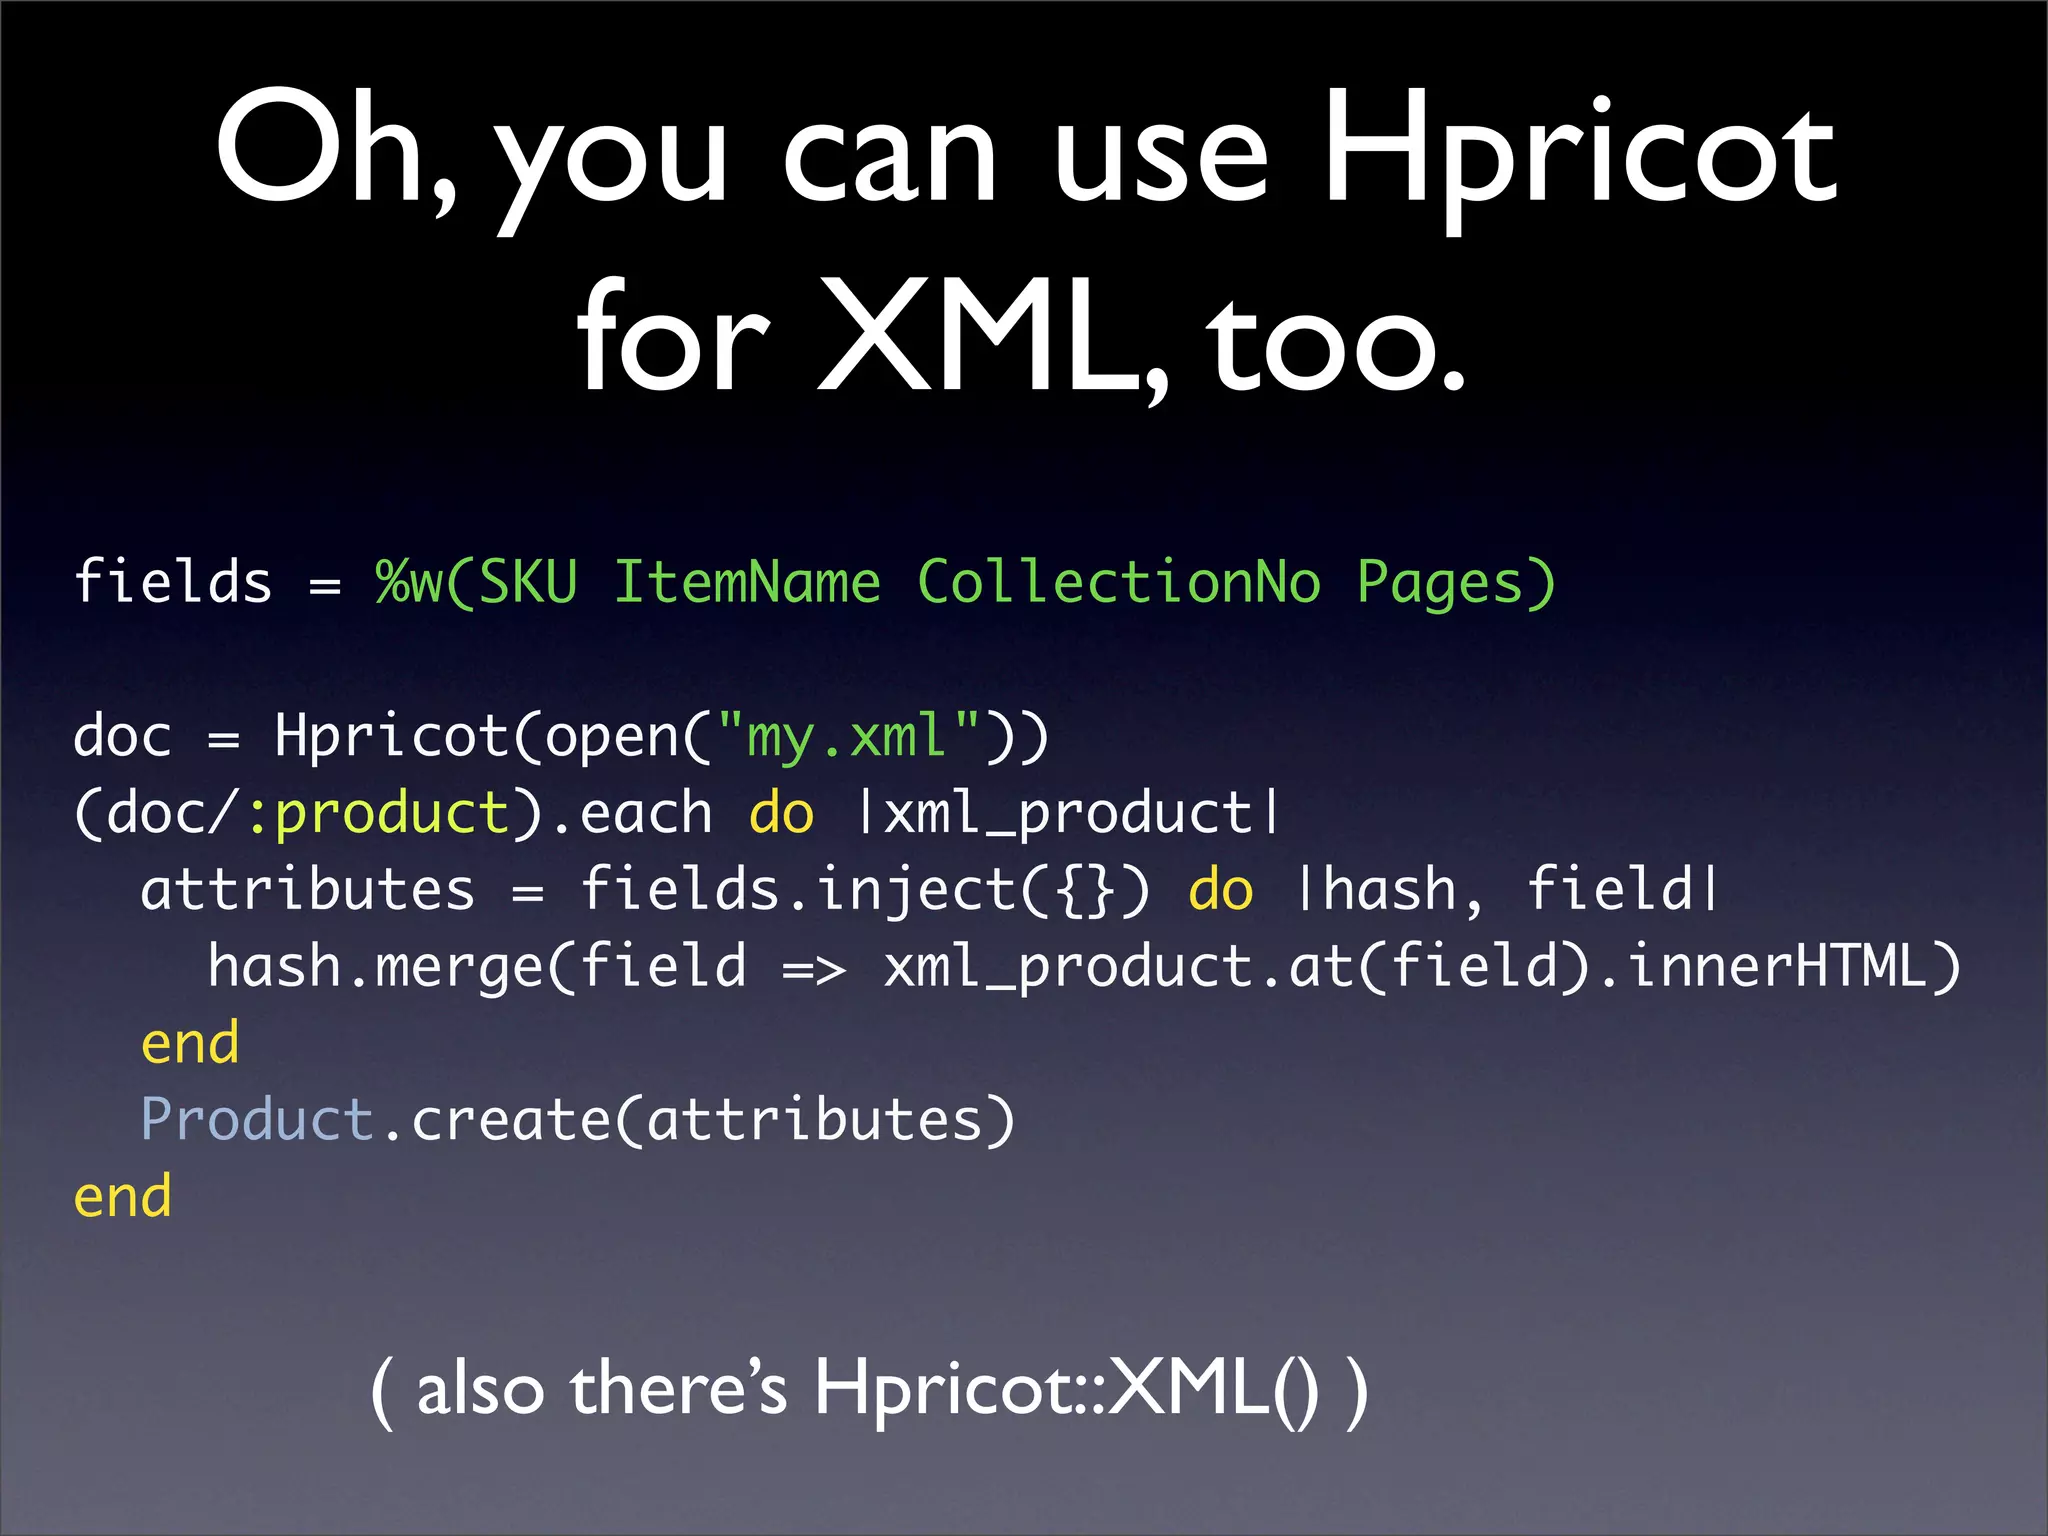The width and height of the screenshot is (2048, 1536).
Task: Click the slide title 'Oh, you can use Hpricot'
Action: [1025, 150]
